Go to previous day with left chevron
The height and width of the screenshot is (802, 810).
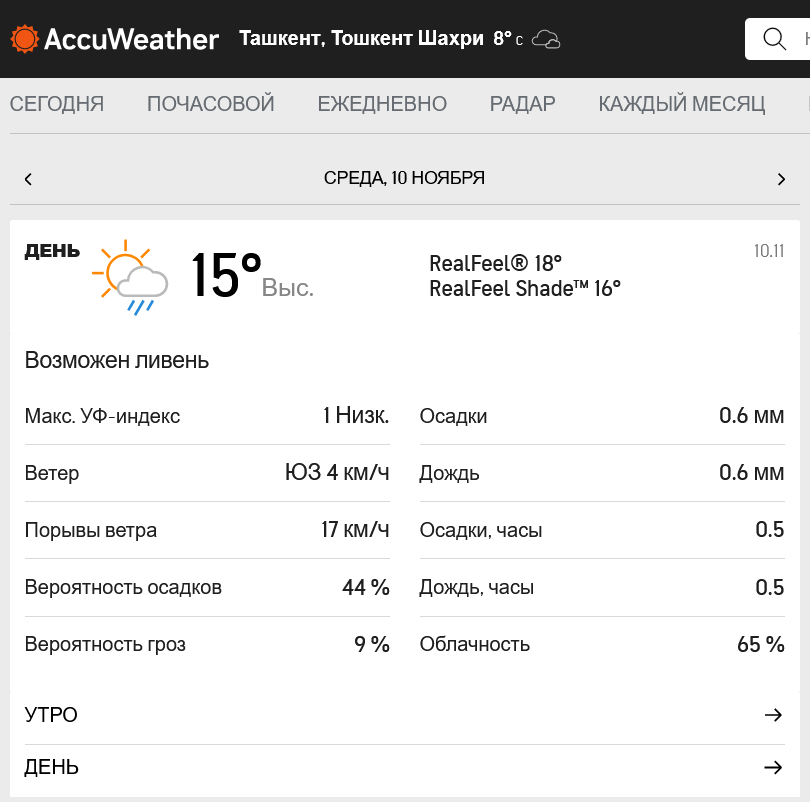(28, 179)
